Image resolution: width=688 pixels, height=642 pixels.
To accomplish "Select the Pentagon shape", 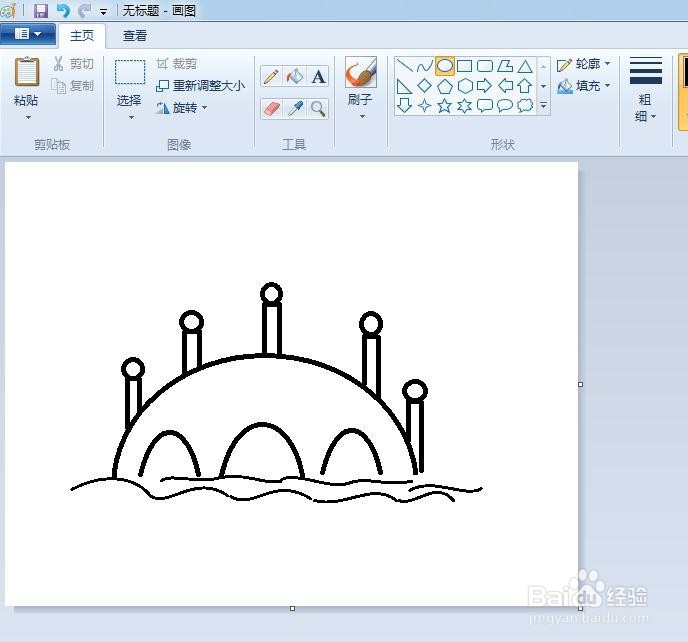I will click(x=444, y=86).
